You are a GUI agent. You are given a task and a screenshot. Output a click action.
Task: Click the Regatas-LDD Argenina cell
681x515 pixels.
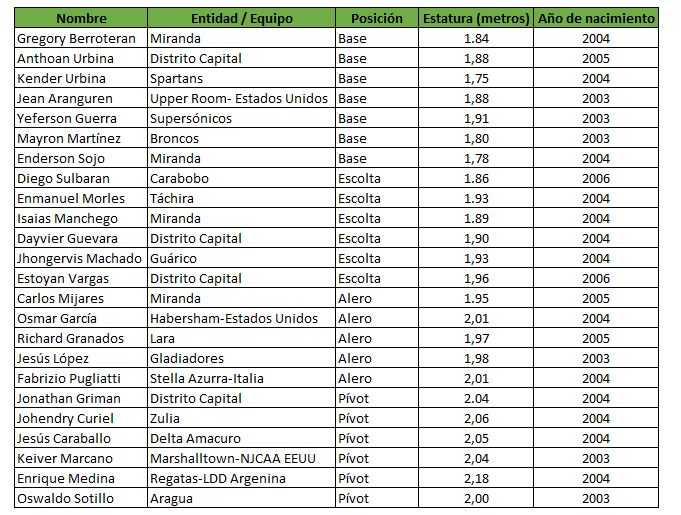pyautogui.click(x=241, y=478)
